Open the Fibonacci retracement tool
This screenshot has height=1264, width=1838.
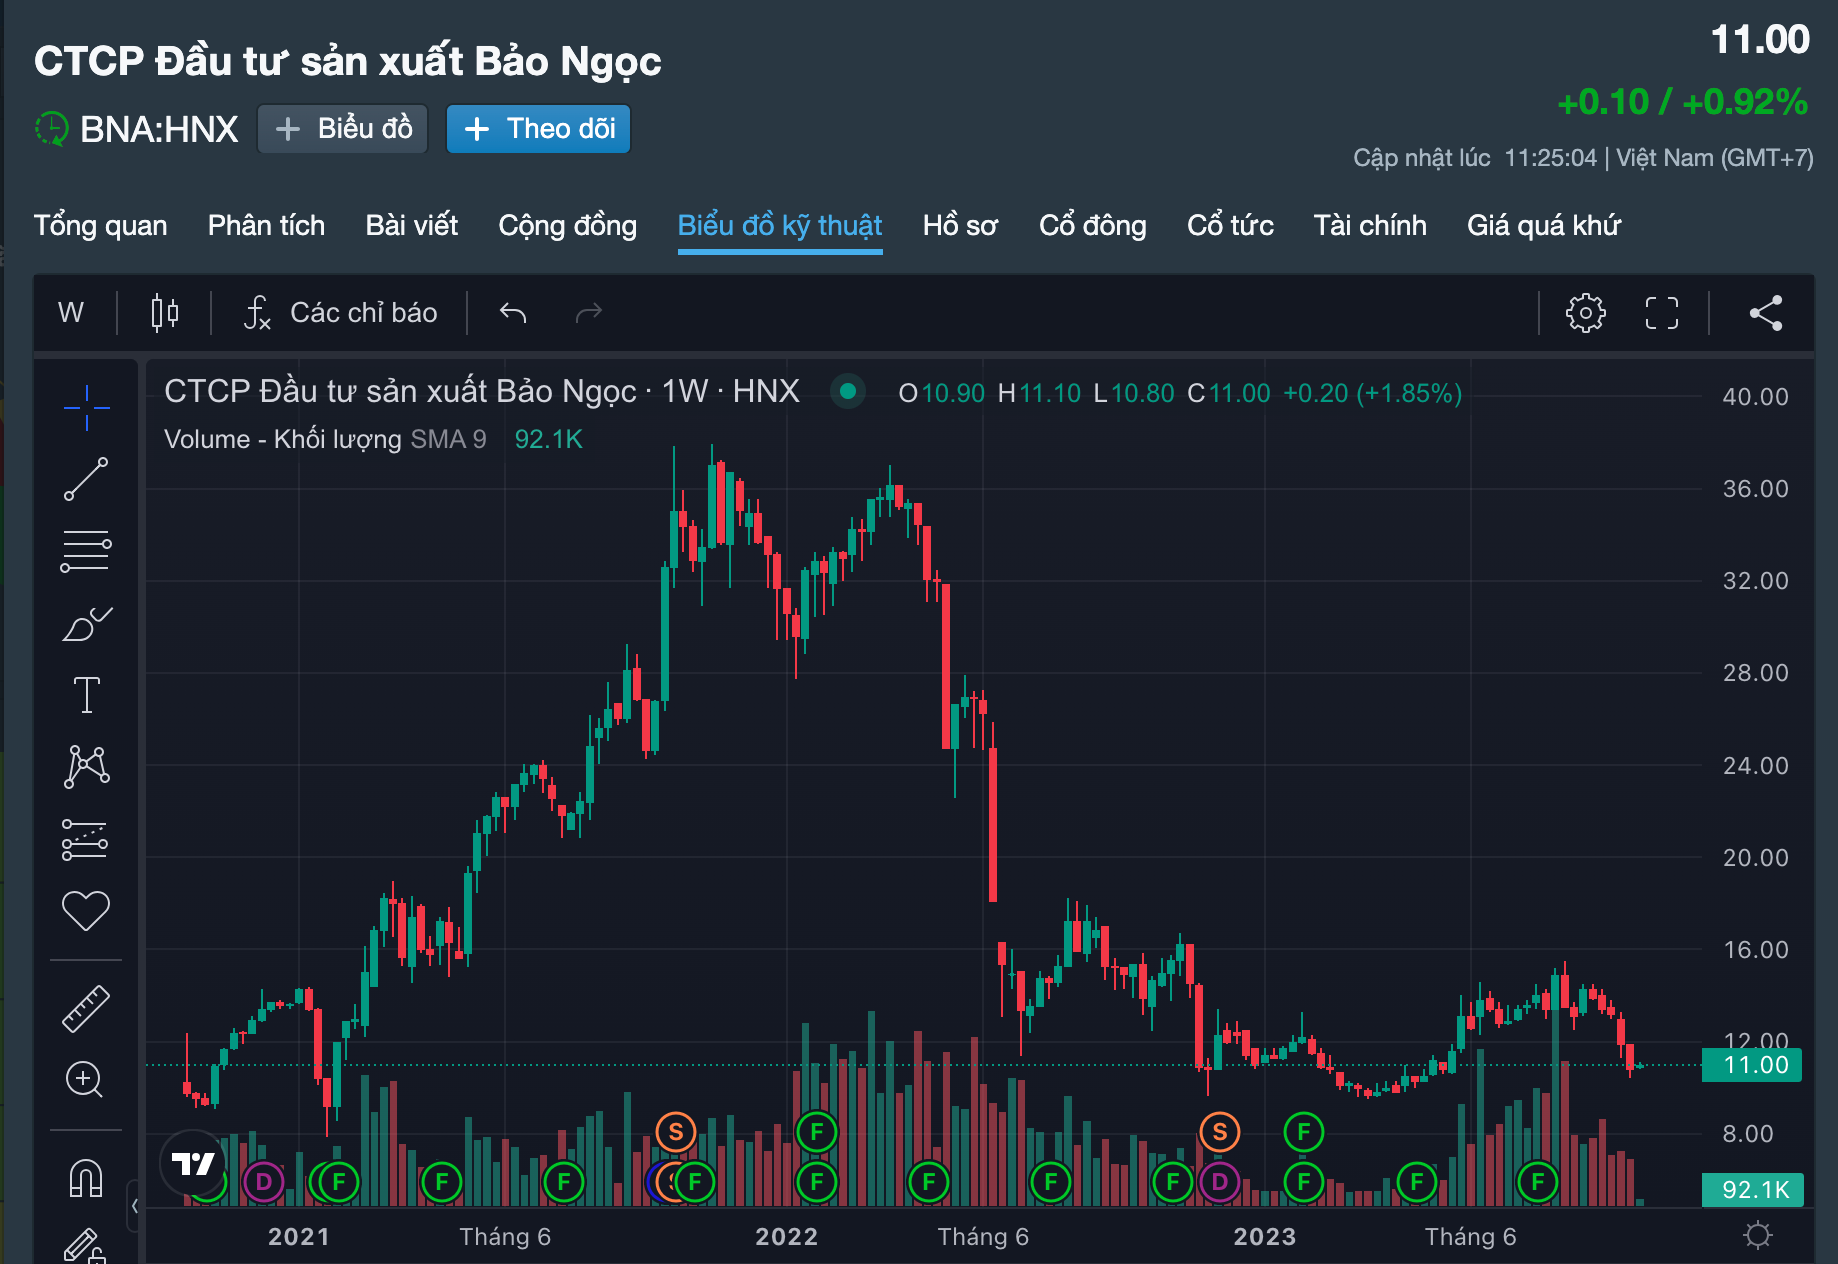pos(86,551)
